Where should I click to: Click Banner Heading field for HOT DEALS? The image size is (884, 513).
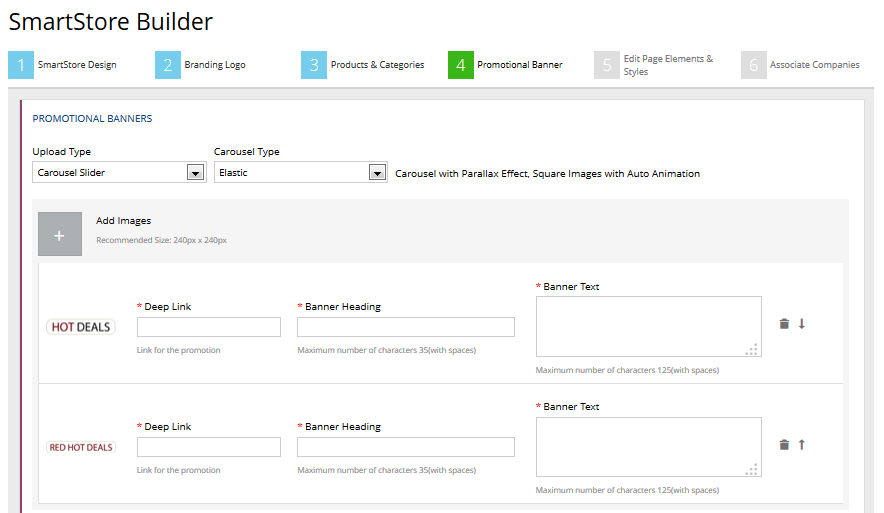[x=406, y=327]
